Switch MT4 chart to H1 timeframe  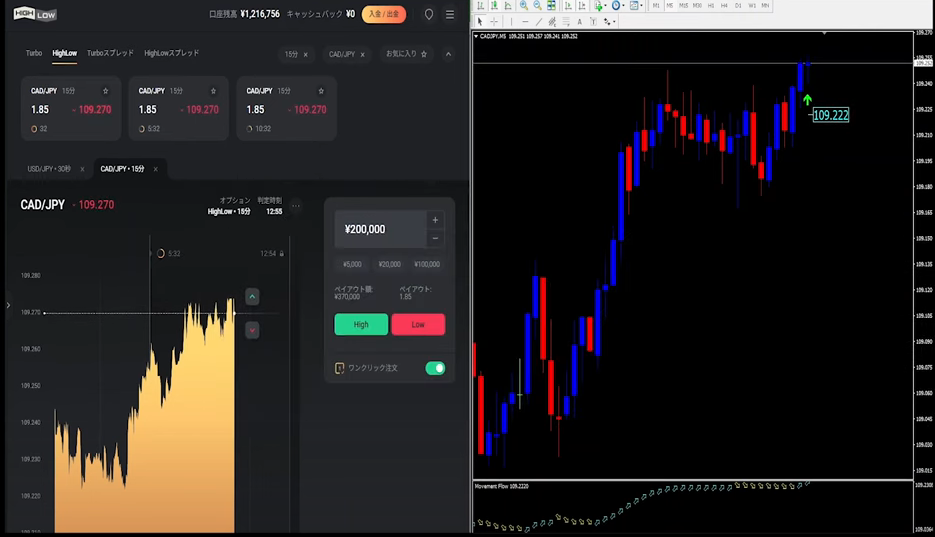click(x=711, y=5)
